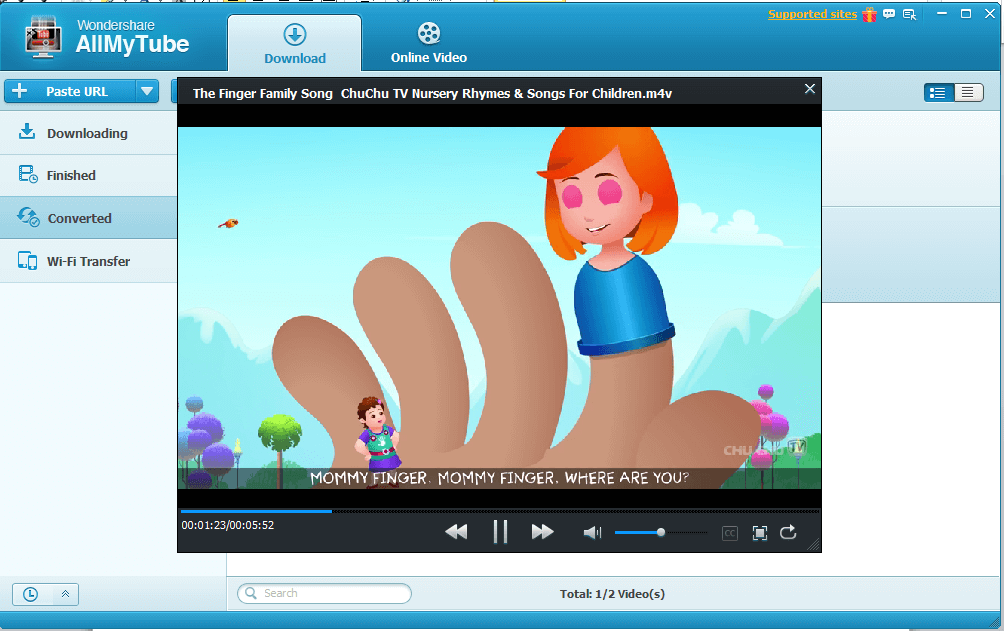Open the Finished list
Screen dimensions: 1004x631
coord(88,176)
